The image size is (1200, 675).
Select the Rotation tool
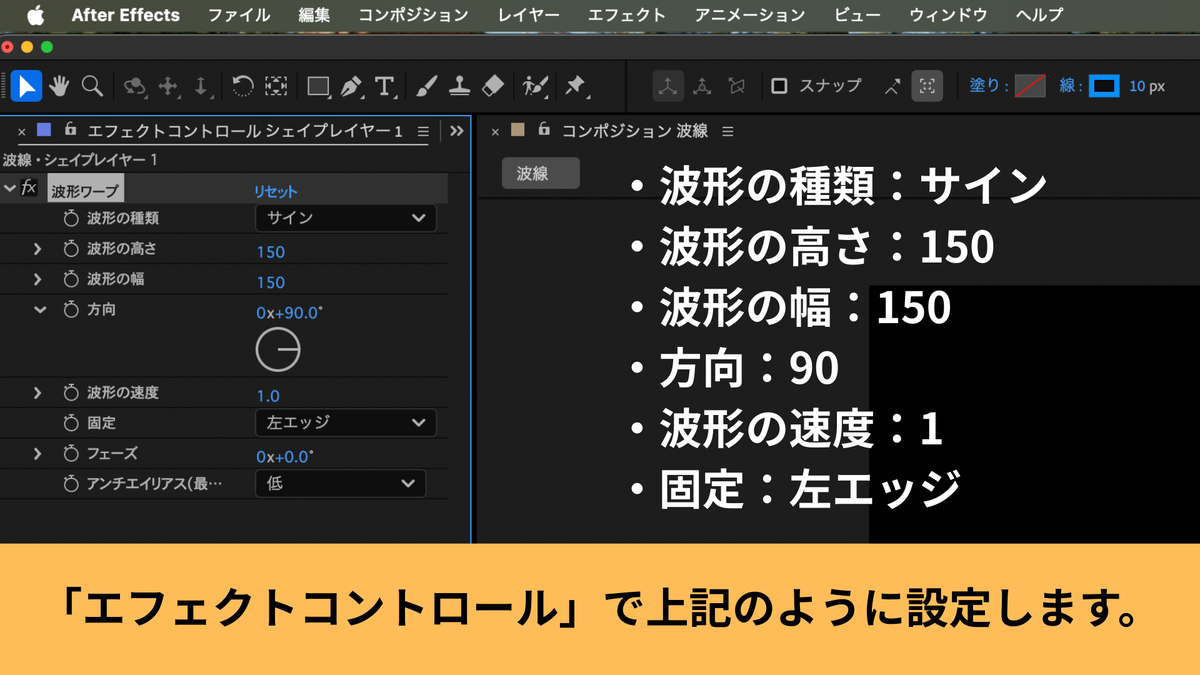[242, 86]
